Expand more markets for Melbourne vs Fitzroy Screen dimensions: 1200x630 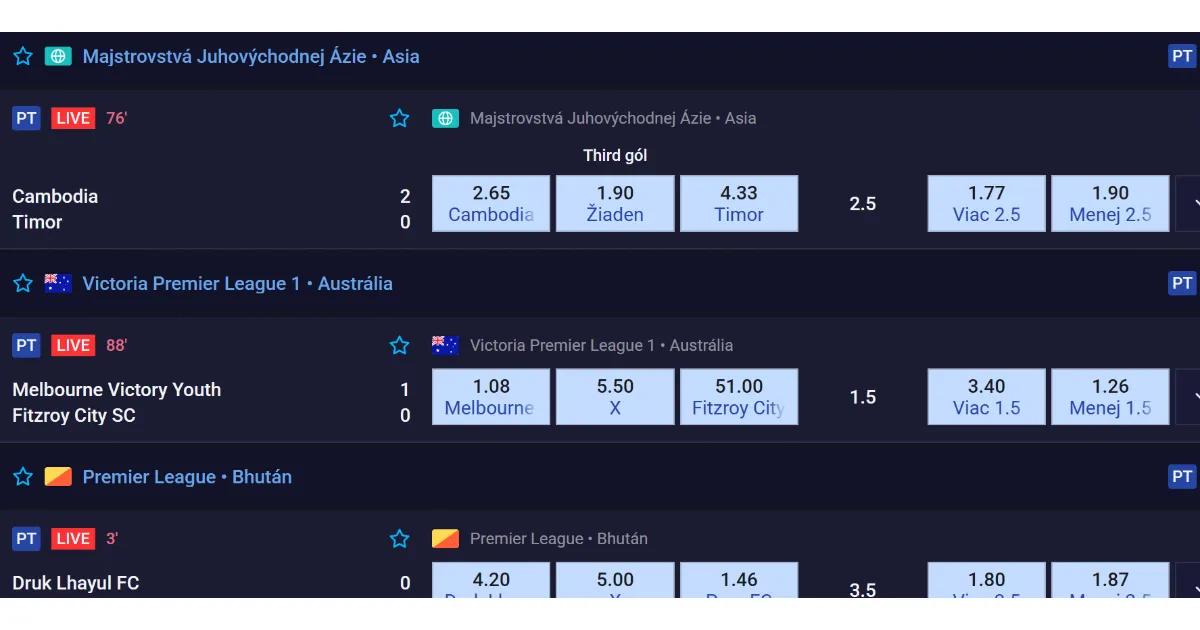click(1188, 397)
